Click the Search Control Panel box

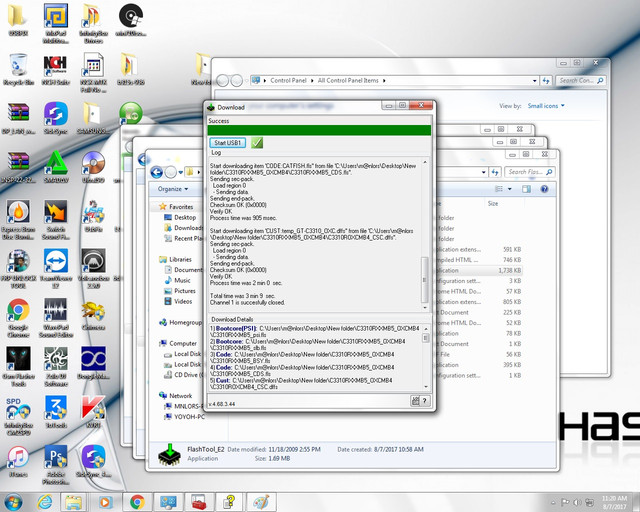pos(581,80)
